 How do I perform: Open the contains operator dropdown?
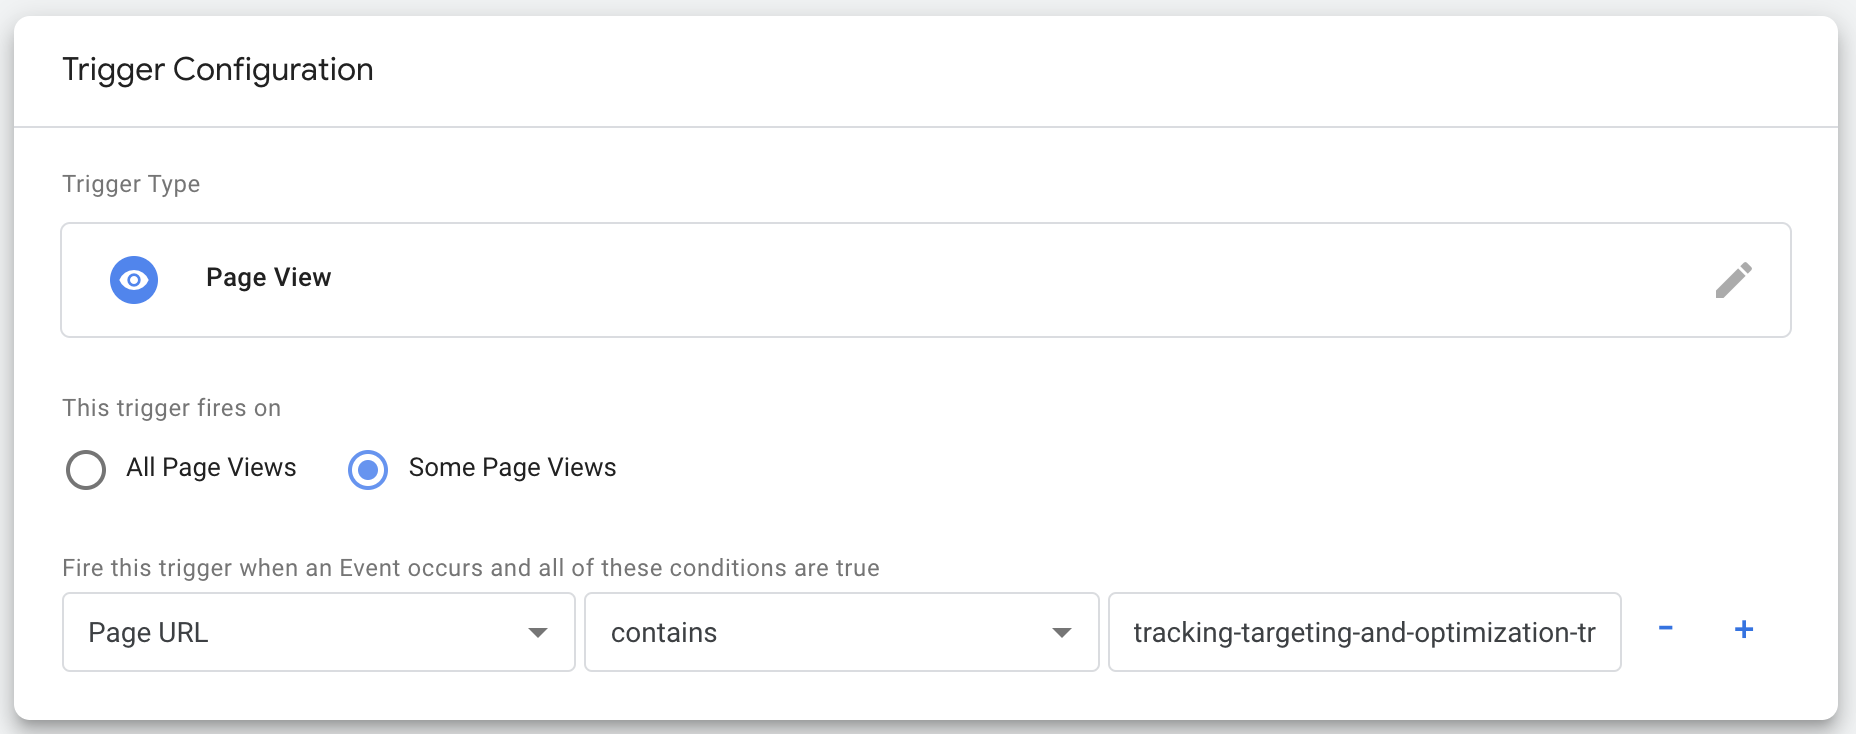[x=842, y=632]
